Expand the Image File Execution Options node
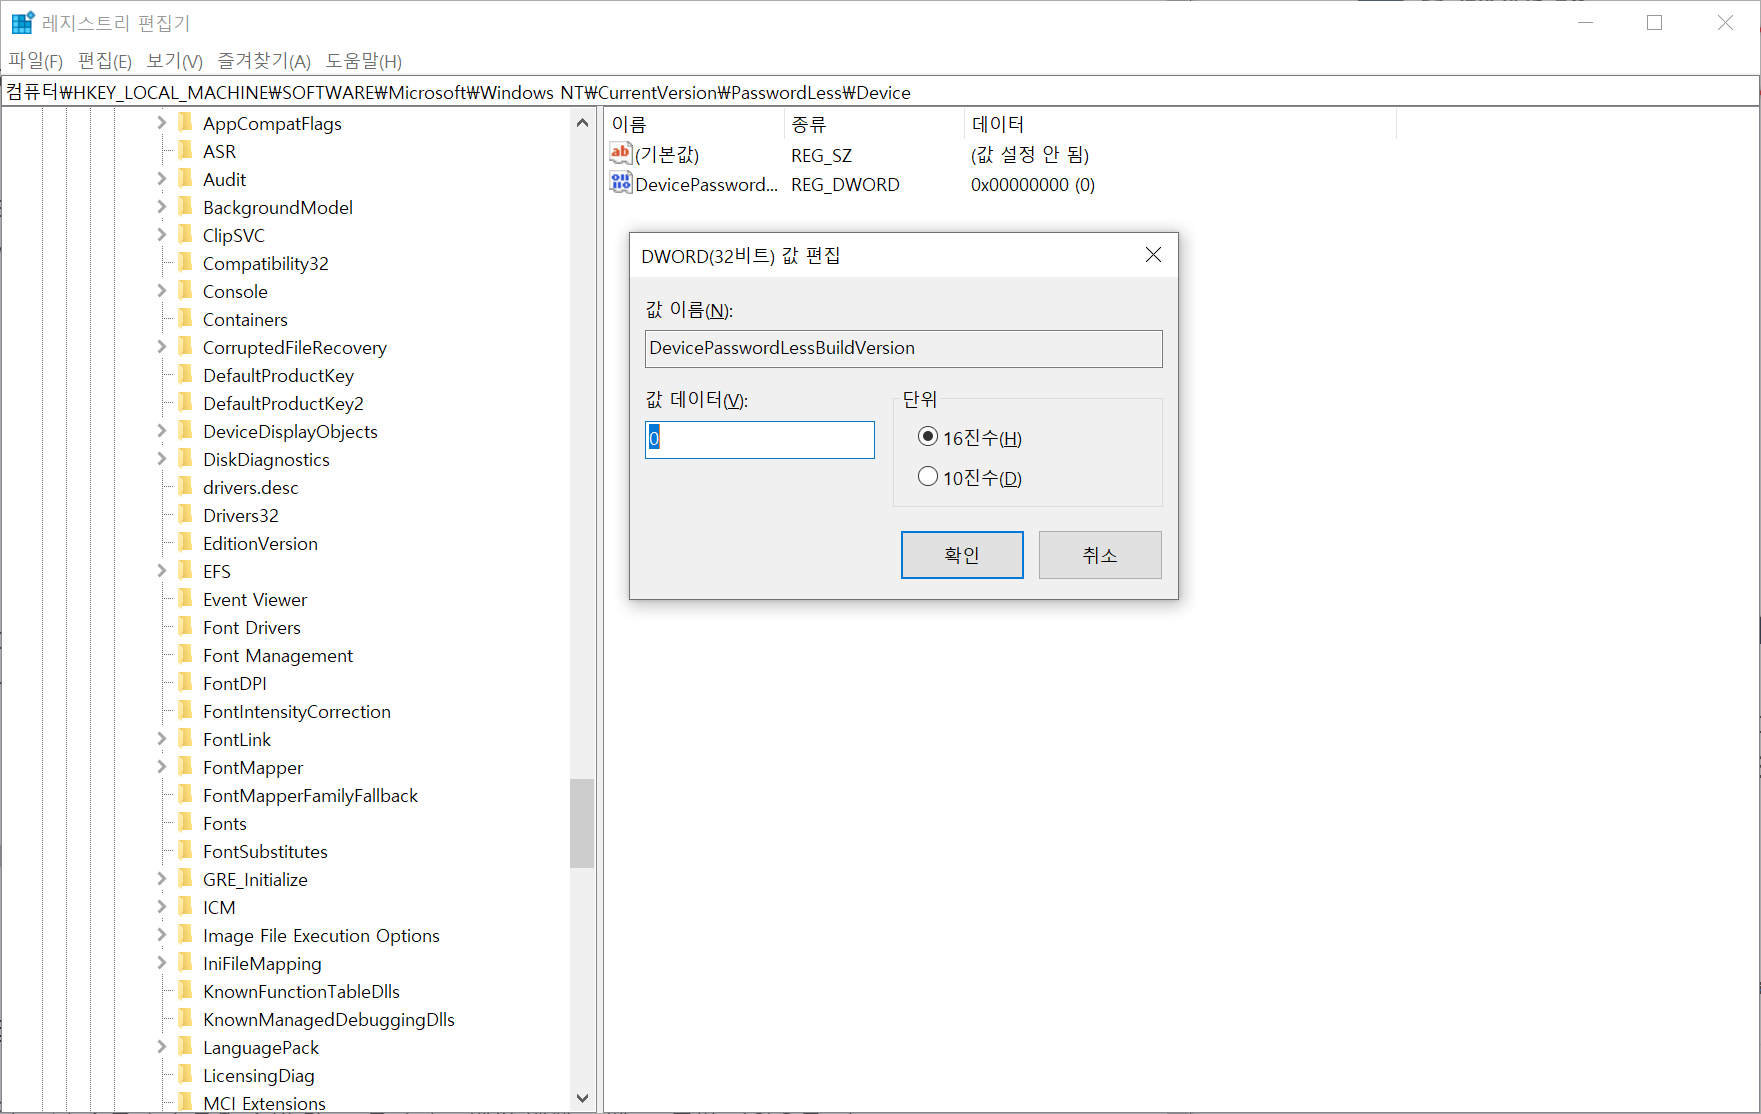1761x1114 pixels. tap(162, 935)
